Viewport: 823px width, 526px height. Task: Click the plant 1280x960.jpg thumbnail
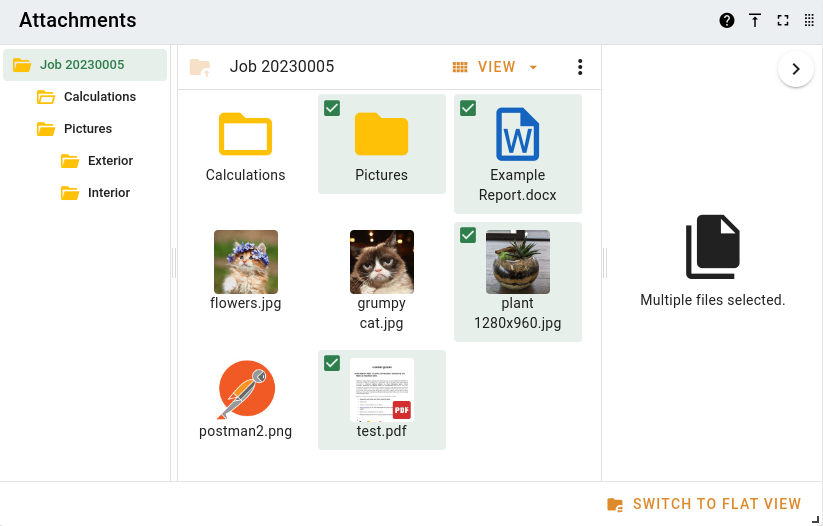(x=518, y=261)
